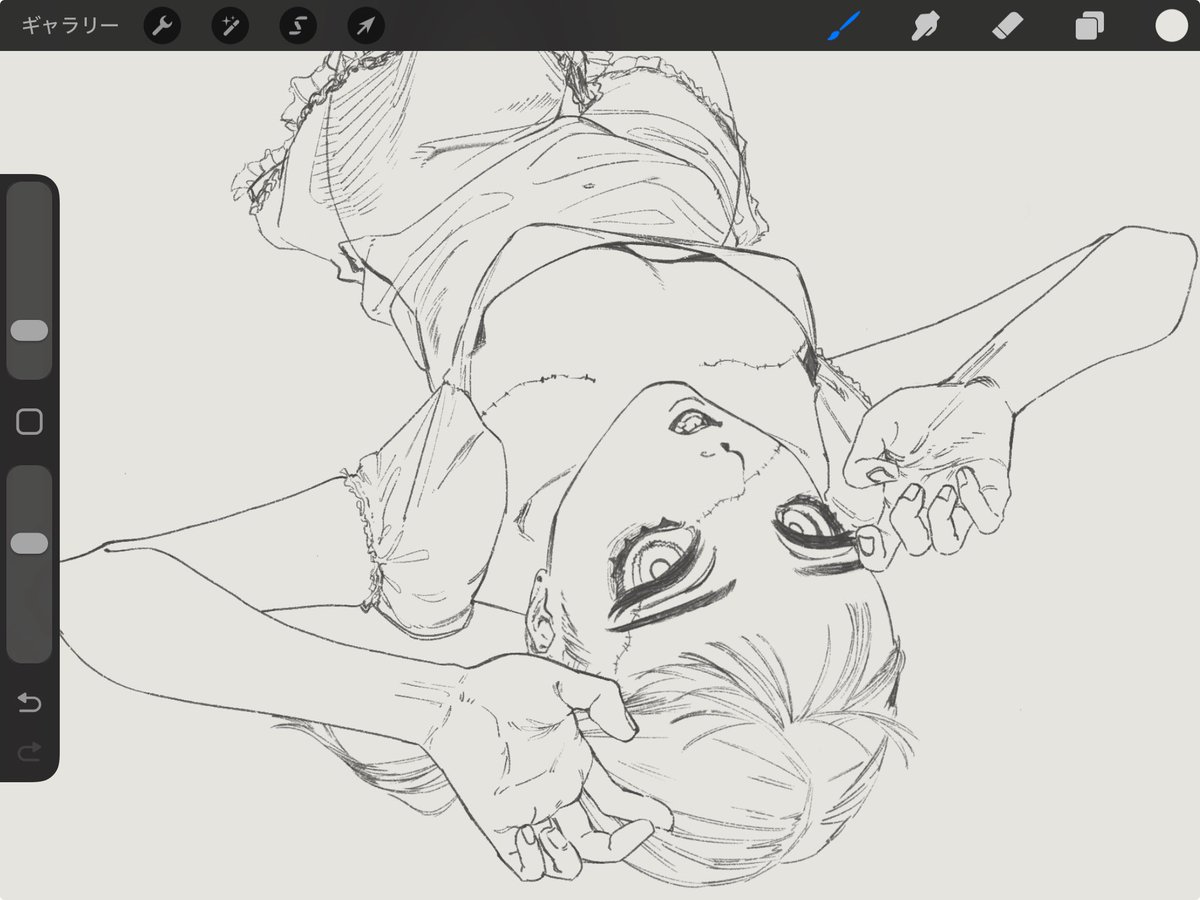Tap the square modify button in sidebar
1200x900 pixels.
click(x=29, y=422)
